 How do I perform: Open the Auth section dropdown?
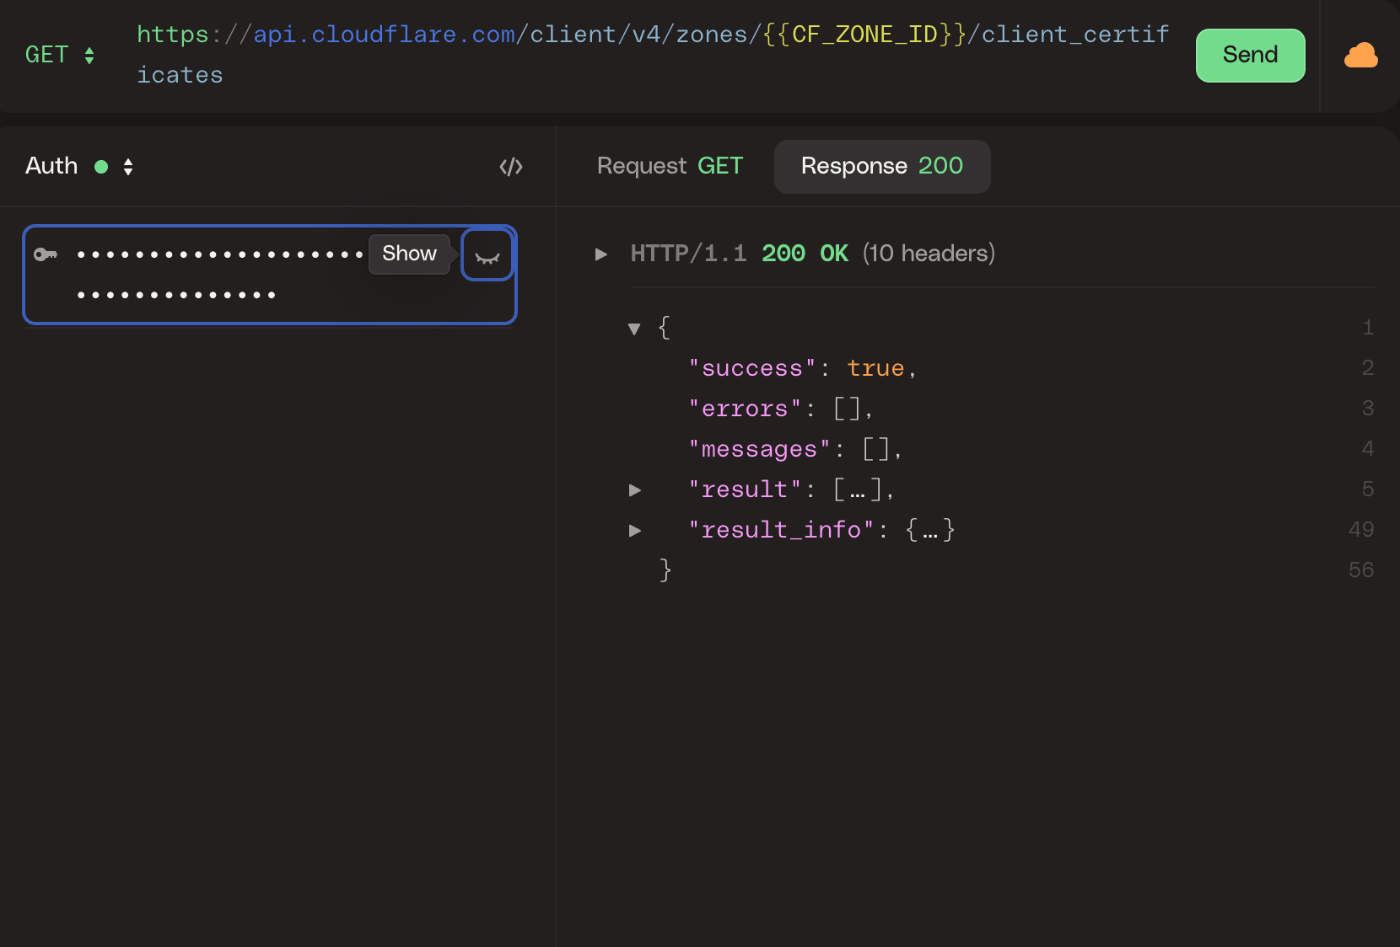coord(80,166)
